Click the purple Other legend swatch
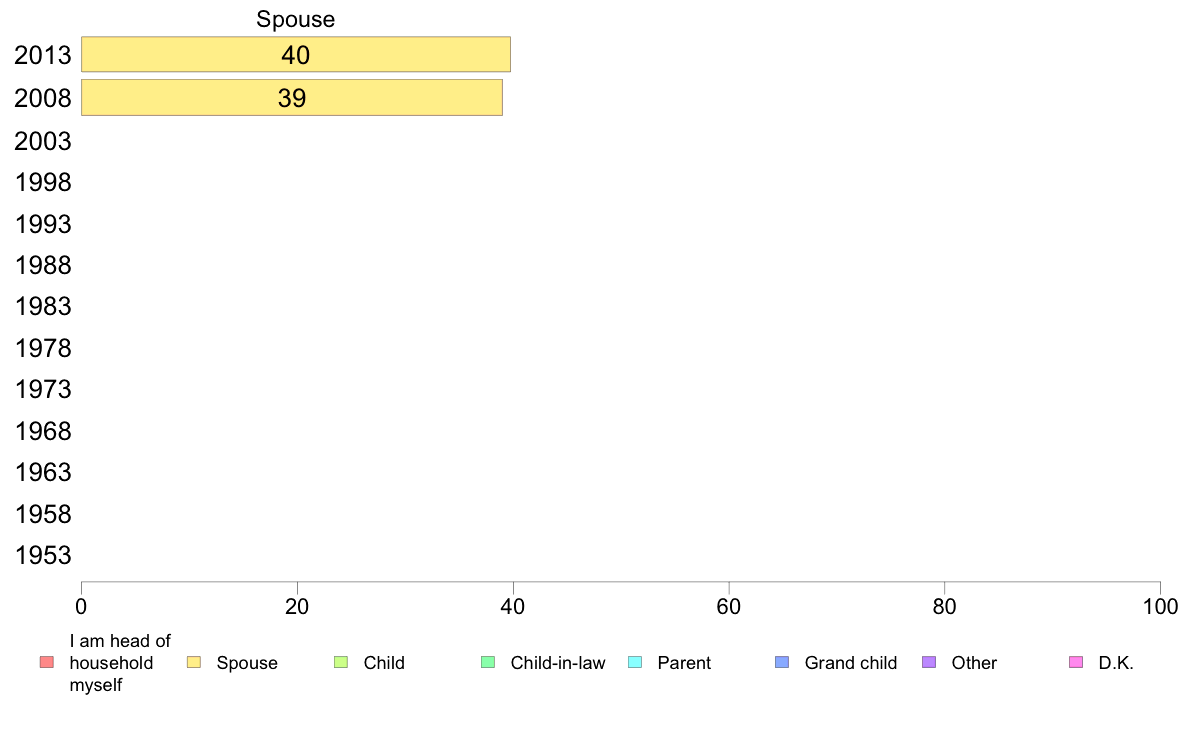 [929, 662]
